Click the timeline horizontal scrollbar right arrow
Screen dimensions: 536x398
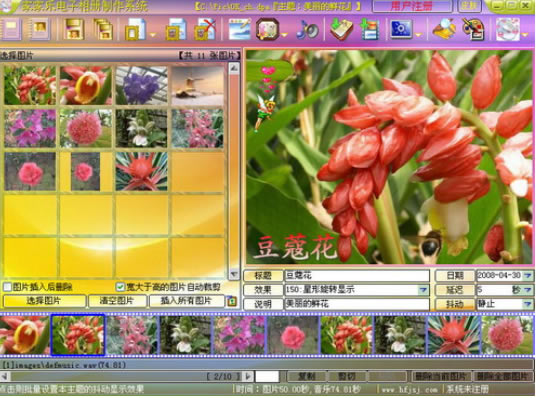248,376
